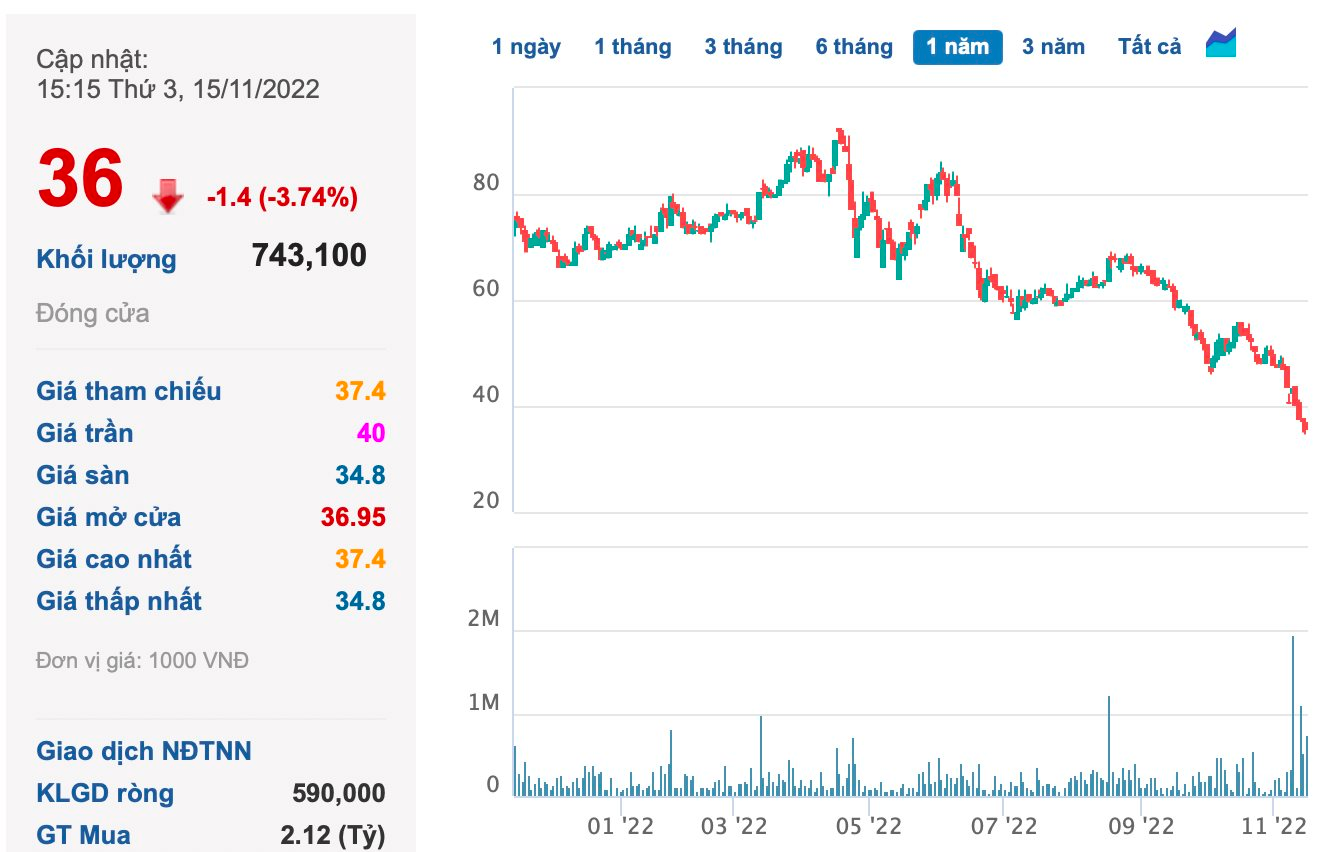Click the Giá mở cửa value 36.95
Image resolution: width=1320 pixels, height=852 pixels.
coord(353,517)
